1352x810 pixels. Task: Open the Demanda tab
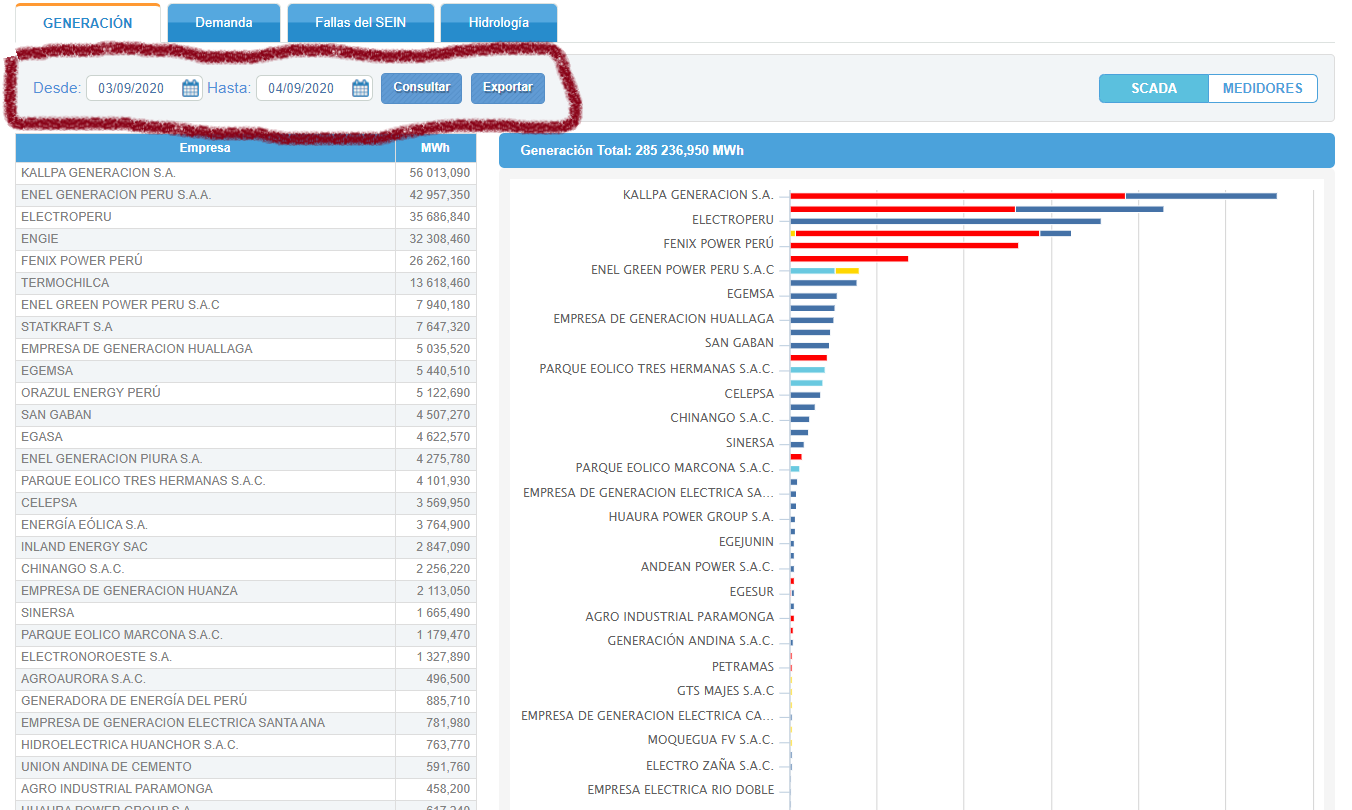[x=223, y=22]
